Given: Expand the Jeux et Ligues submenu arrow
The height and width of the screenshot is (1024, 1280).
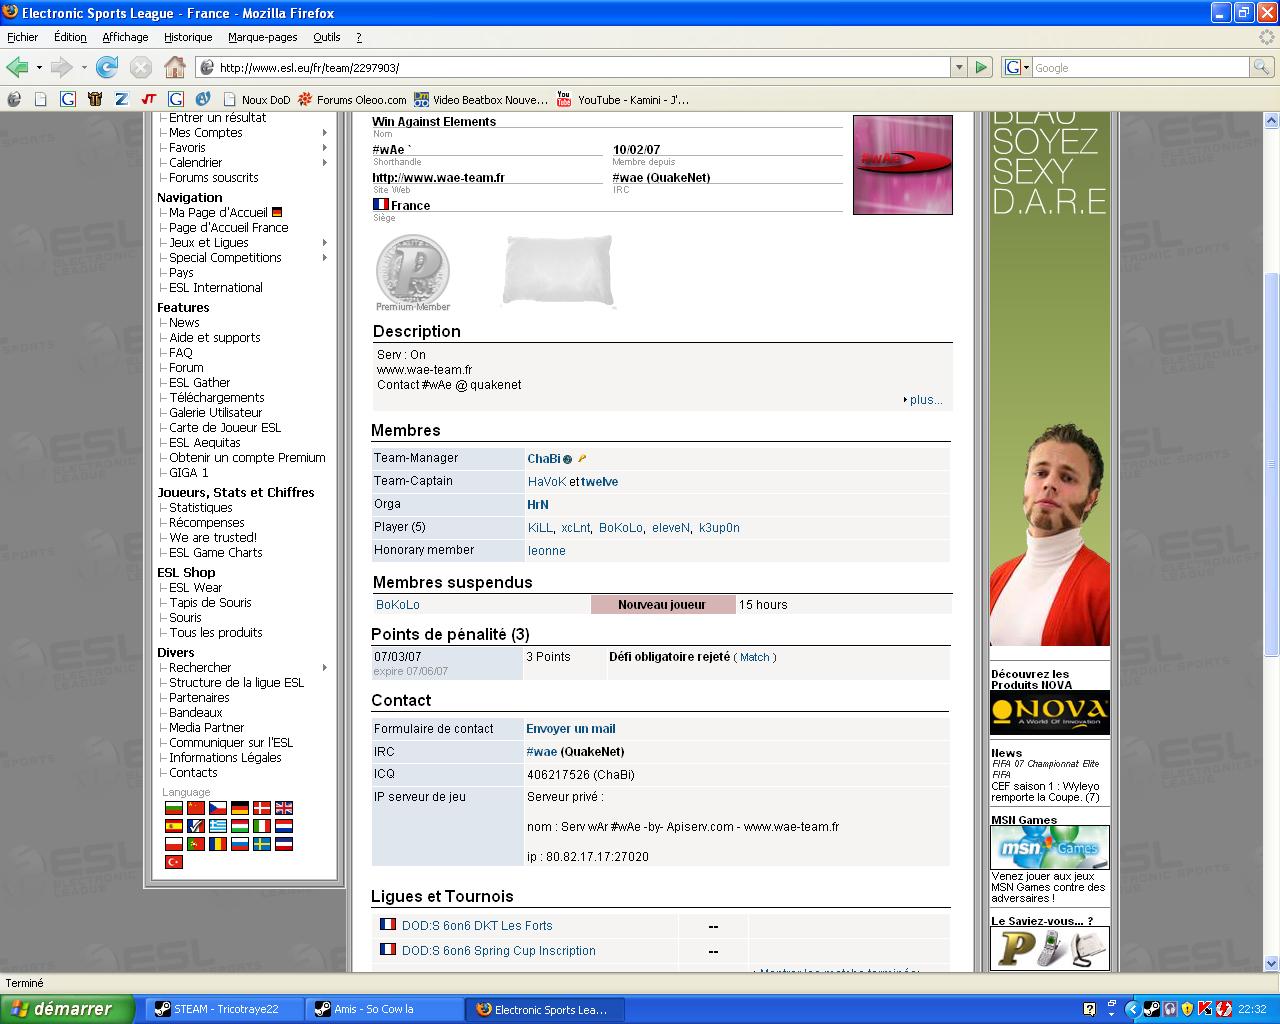Looking at the screenshot, I should tap(325, 242).
